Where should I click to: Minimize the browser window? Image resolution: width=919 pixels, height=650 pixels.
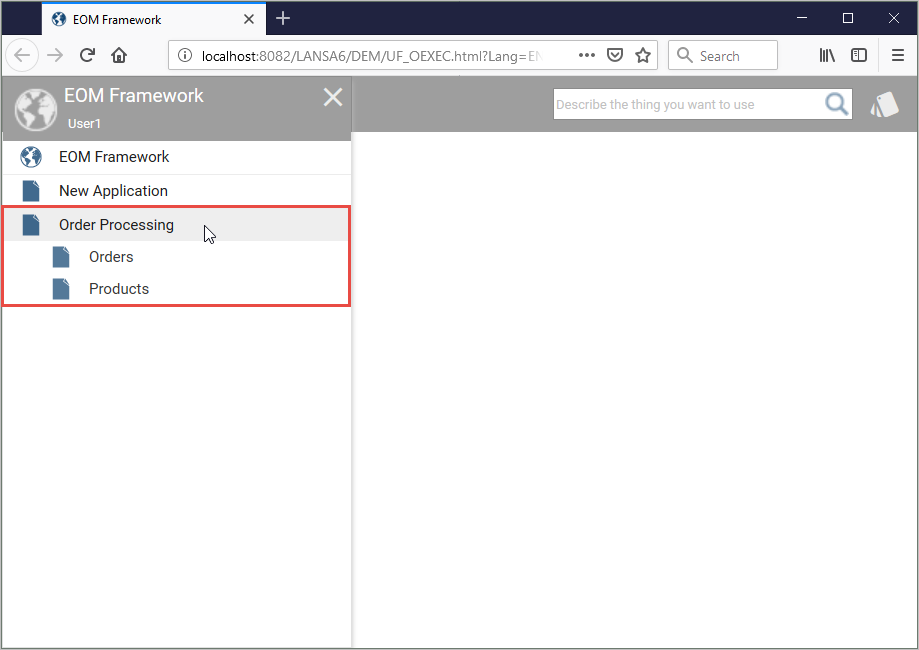click(x=802, y=18)
